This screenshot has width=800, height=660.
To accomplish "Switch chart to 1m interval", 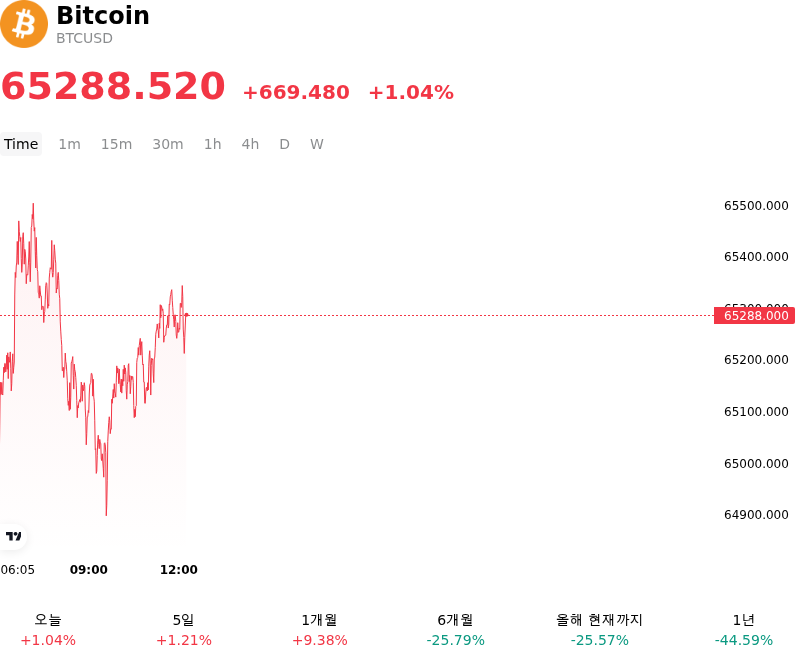I will pyautogui.click(x=69, y=144).
